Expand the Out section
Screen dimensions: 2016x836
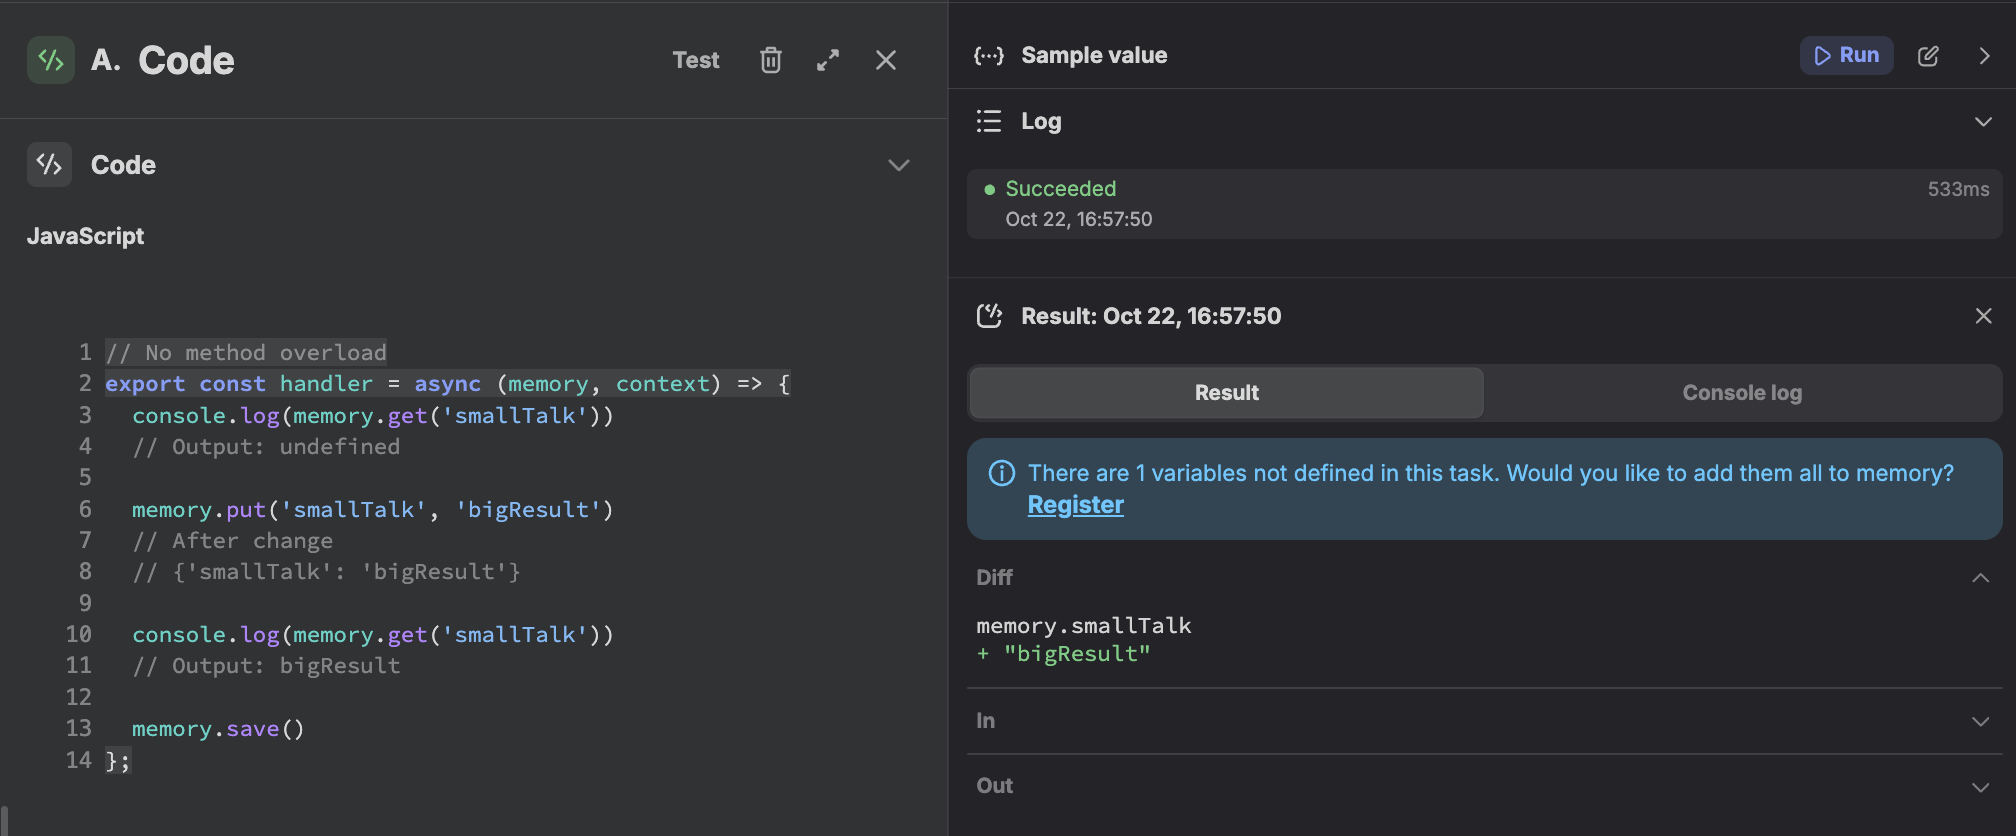tap(1980, 787)
